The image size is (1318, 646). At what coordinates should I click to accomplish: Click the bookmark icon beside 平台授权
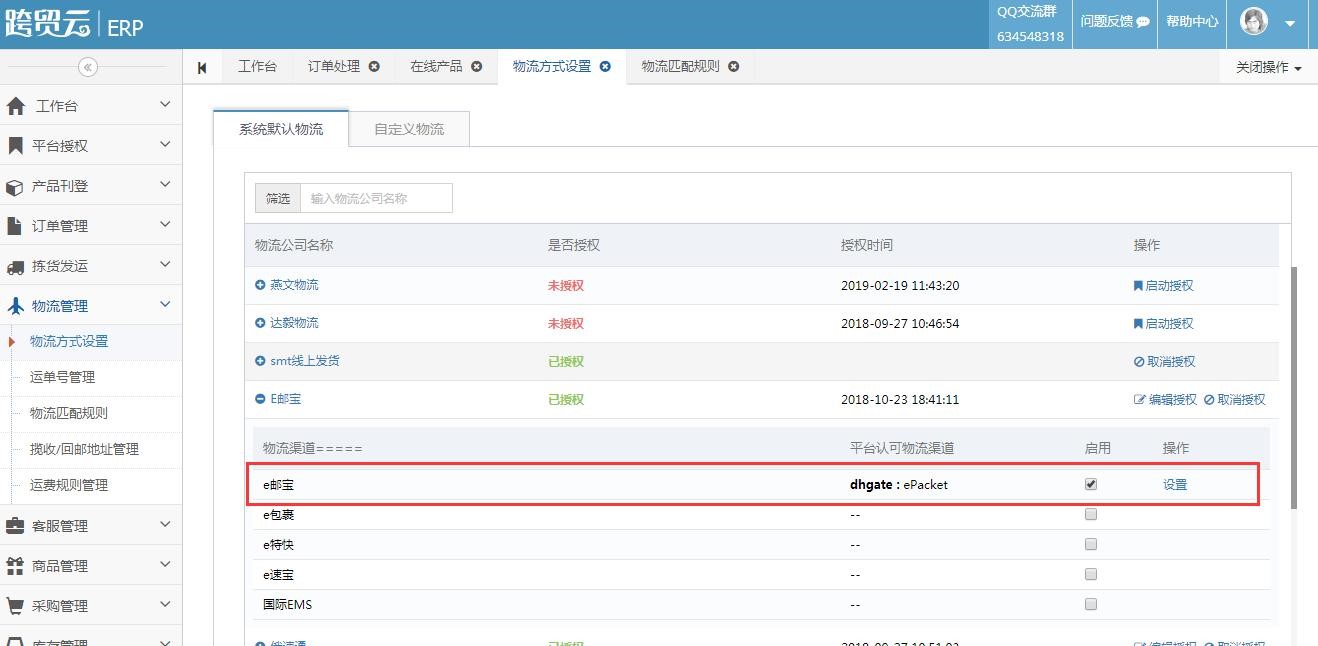[15, 146]
